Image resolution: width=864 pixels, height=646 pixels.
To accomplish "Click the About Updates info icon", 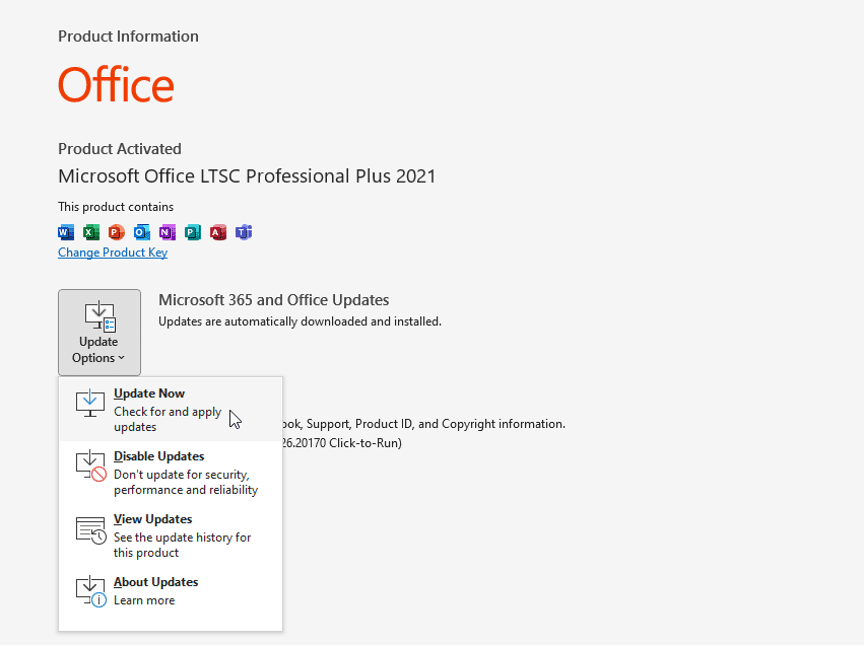I will (x=91, y=591).
